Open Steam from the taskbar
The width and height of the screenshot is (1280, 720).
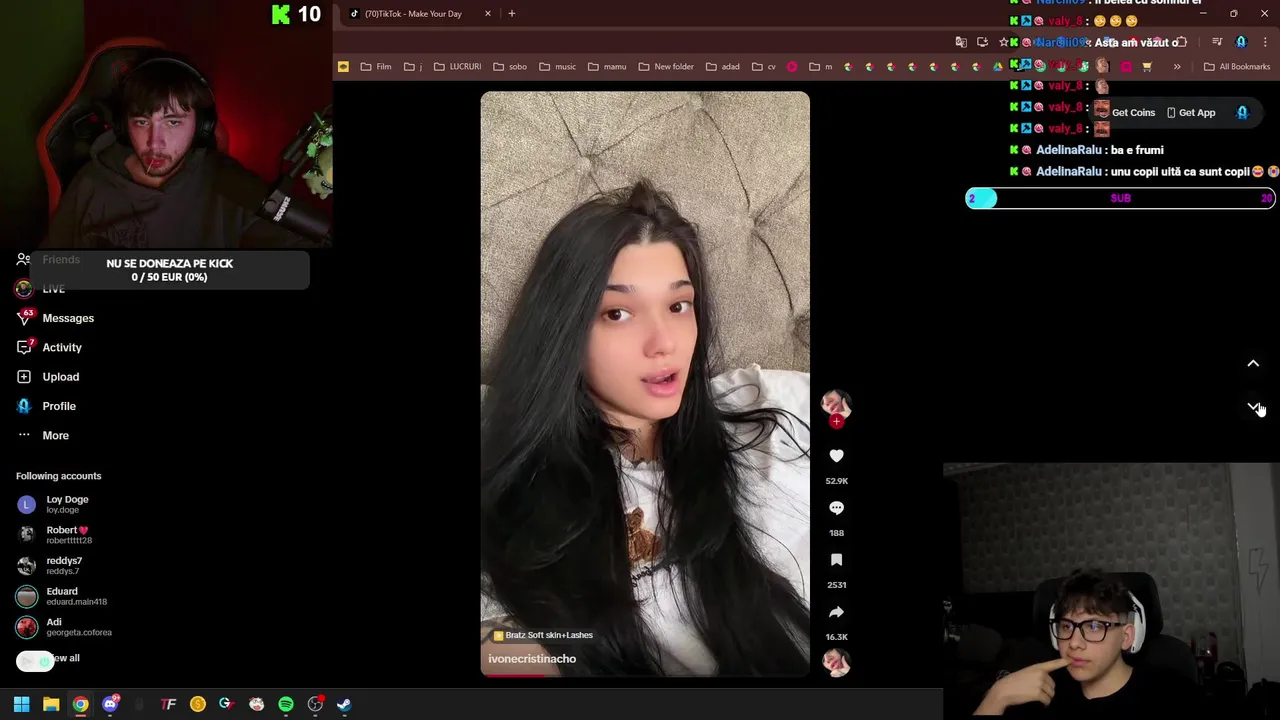[x=344, y=704]
